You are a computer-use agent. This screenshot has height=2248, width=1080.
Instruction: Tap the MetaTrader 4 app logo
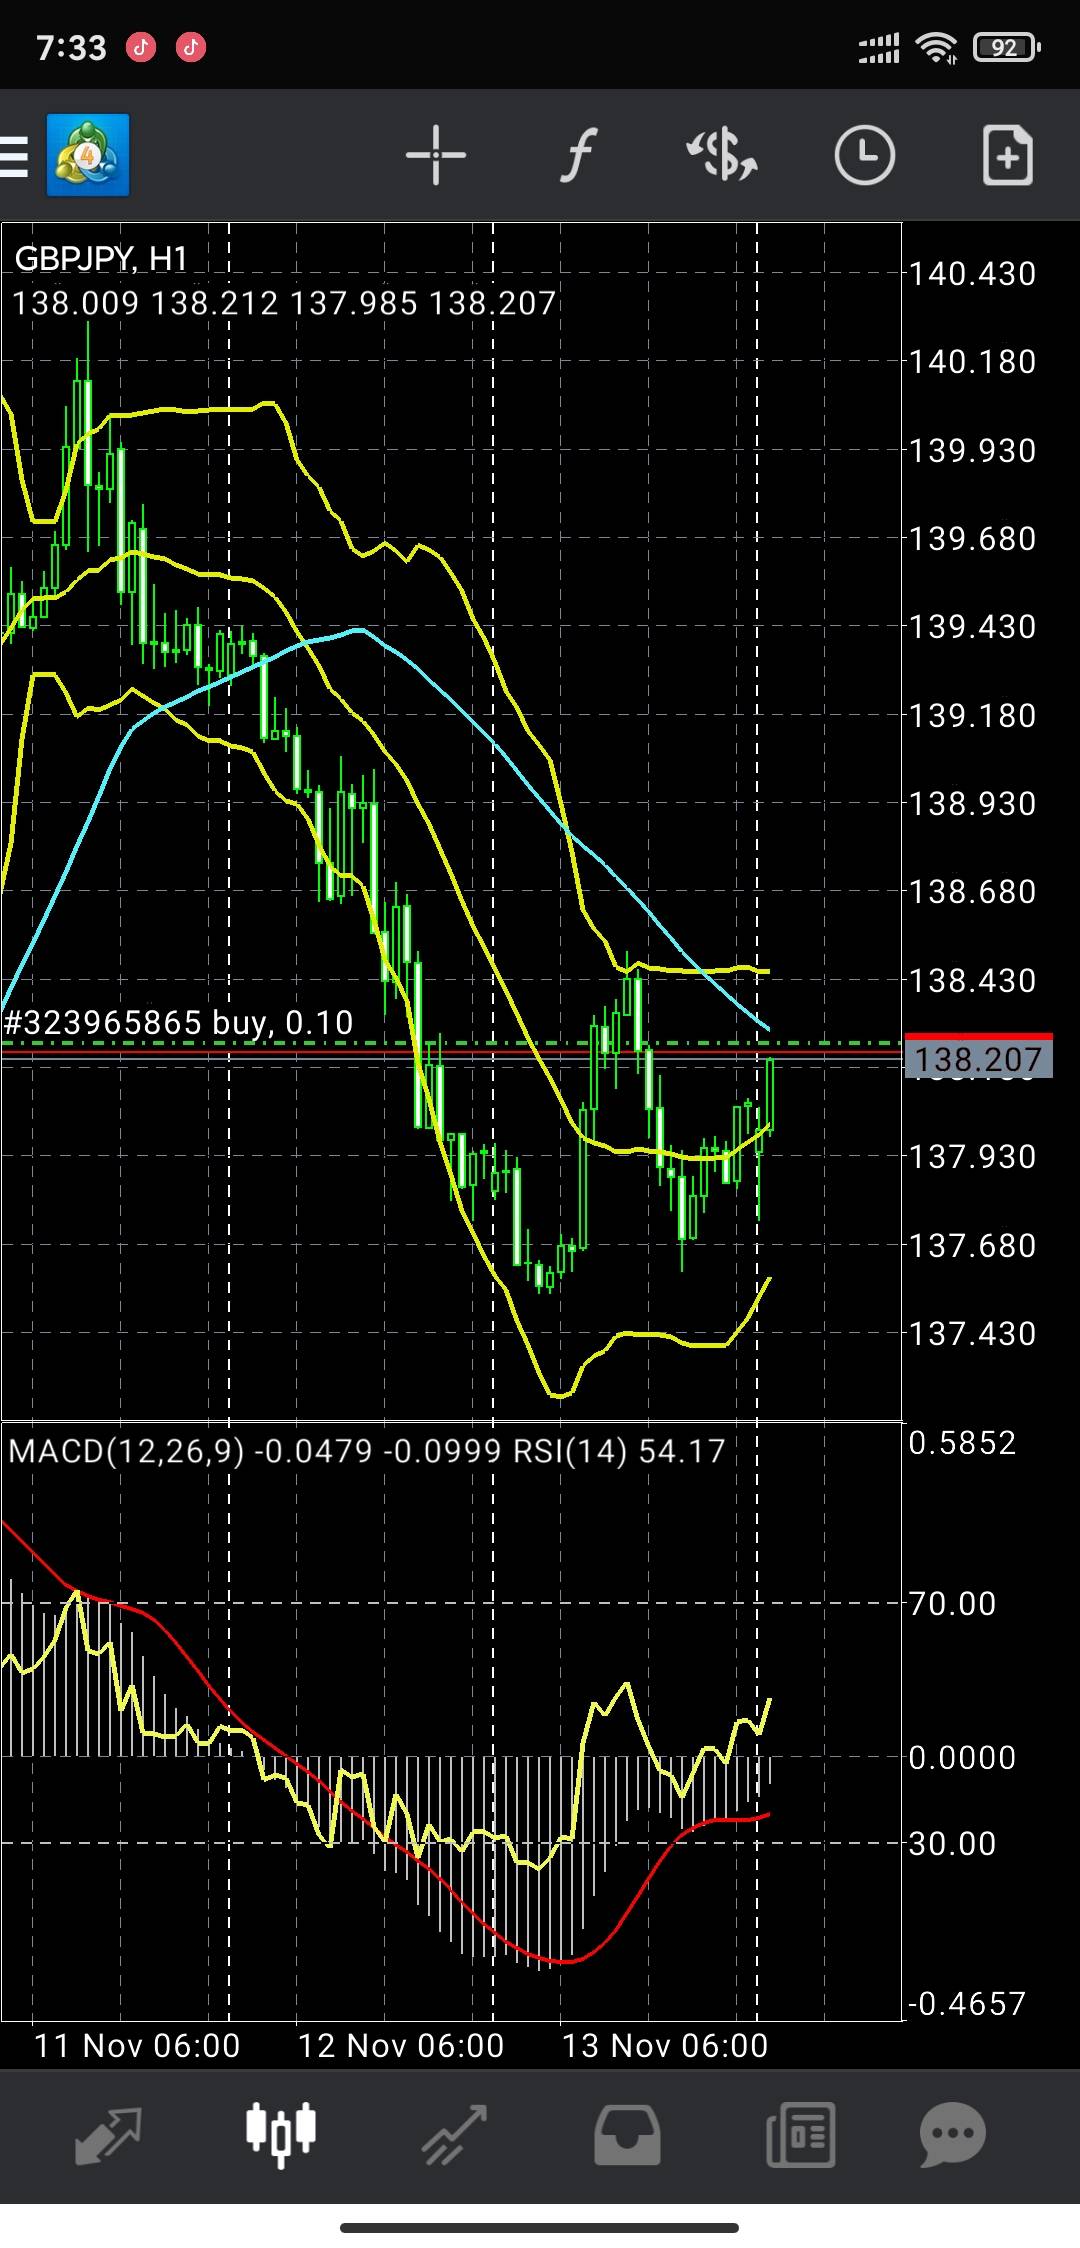click(88, 156)
